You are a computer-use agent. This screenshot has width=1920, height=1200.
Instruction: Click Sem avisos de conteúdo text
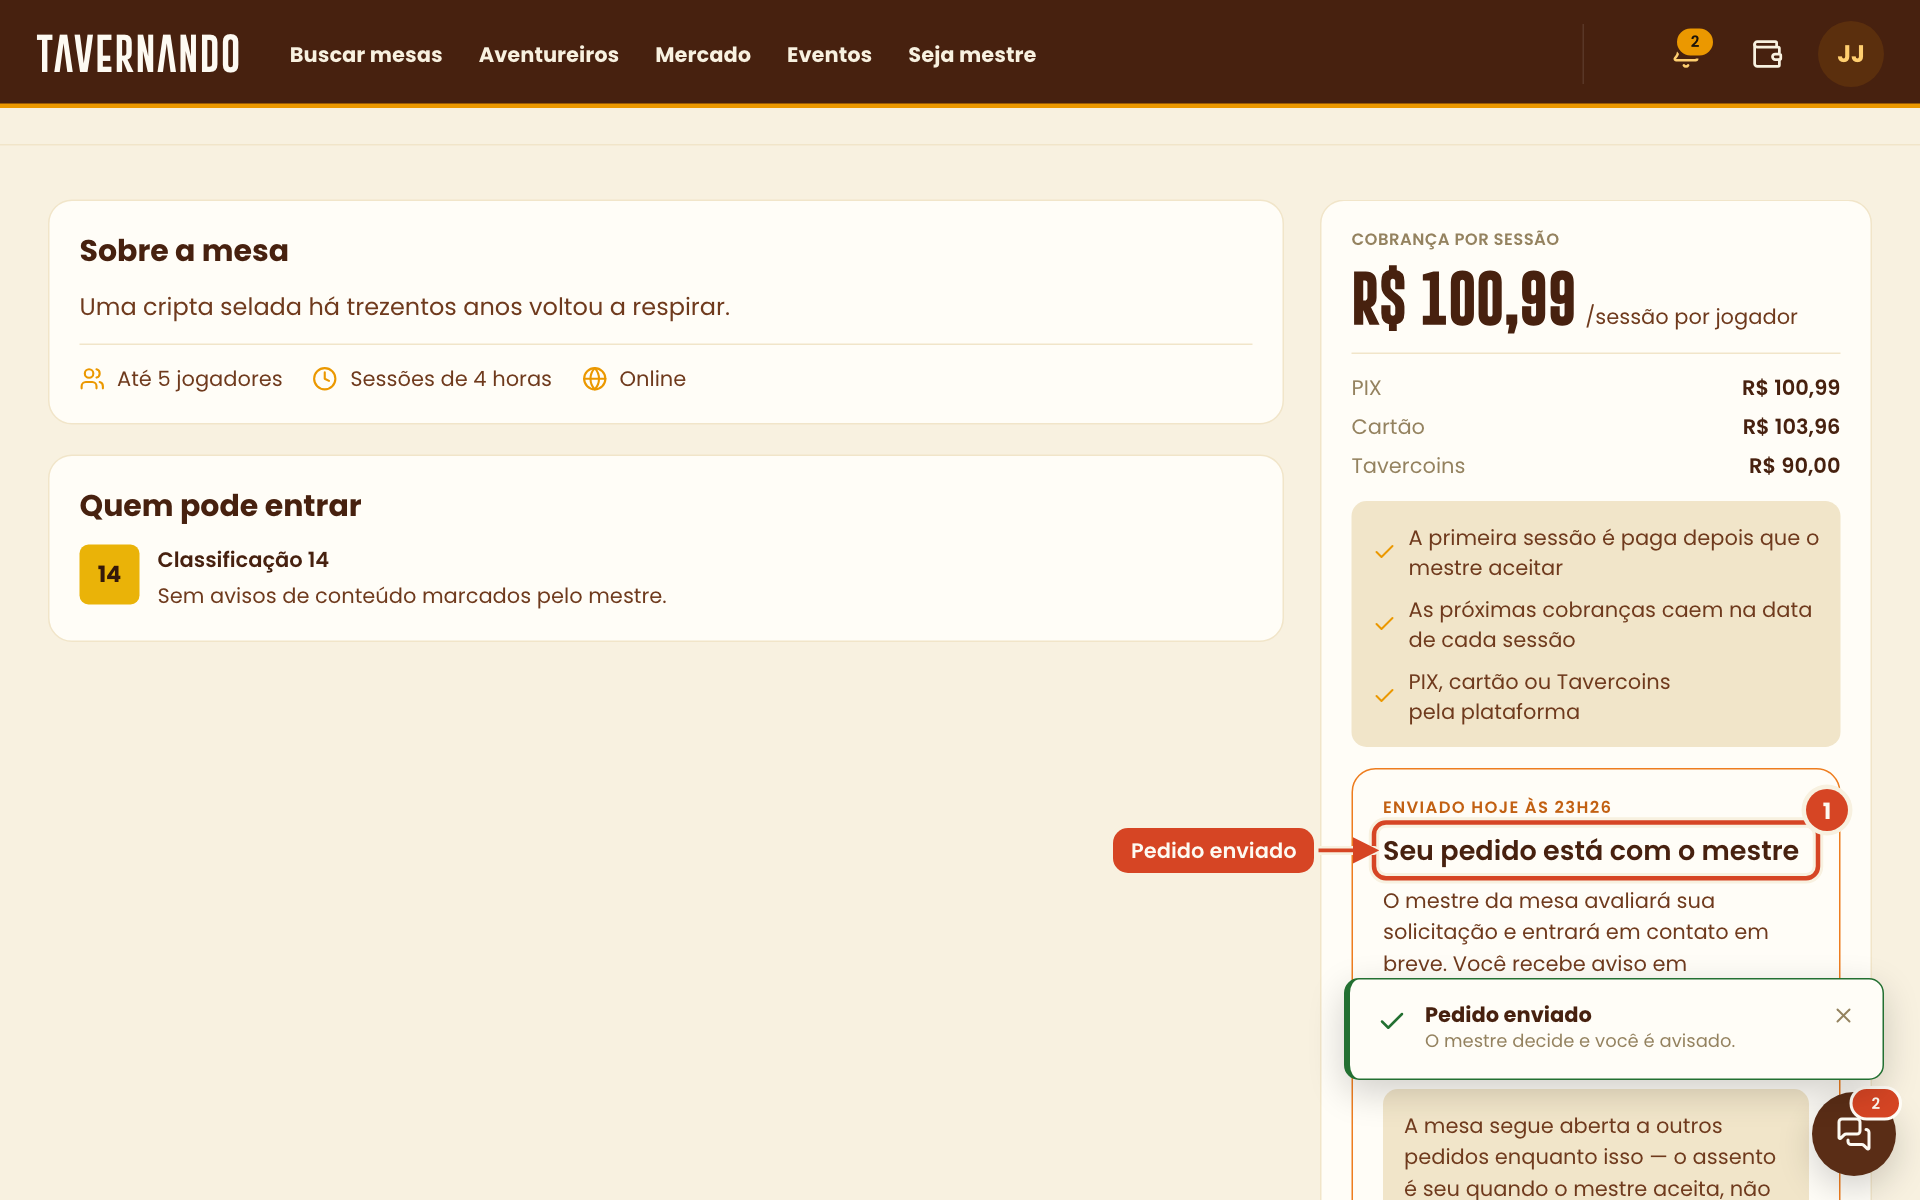[x=412, y=596]
